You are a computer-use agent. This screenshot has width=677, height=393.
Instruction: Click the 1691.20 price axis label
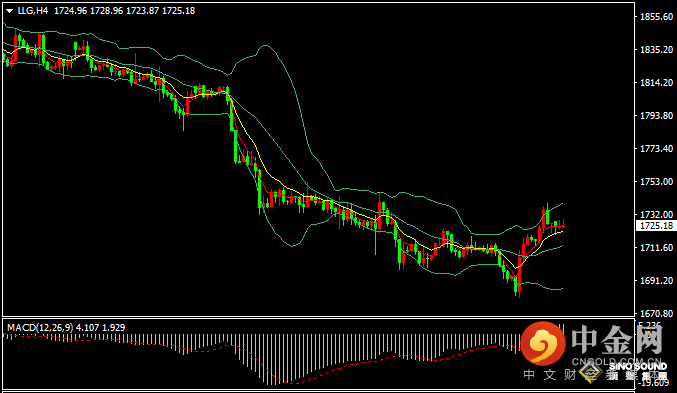coord(656,281)
